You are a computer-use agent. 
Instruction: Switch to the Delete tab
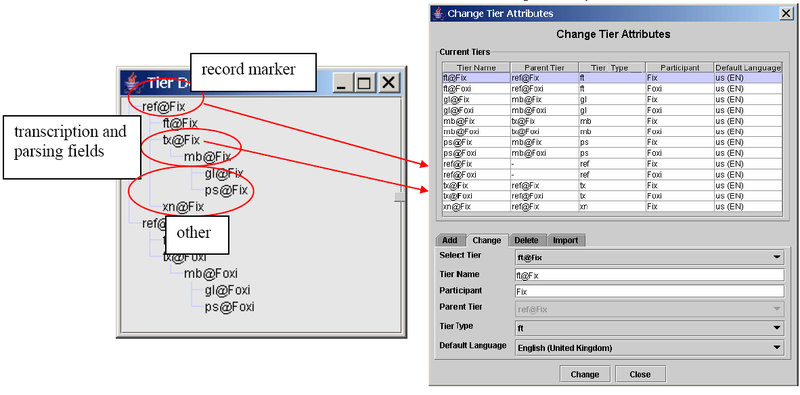click(526, 240)
